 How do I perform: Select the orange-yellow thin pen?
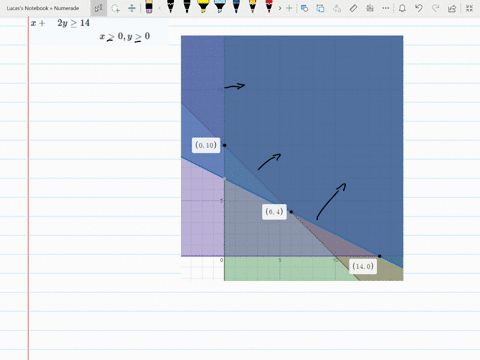point(253,7)
